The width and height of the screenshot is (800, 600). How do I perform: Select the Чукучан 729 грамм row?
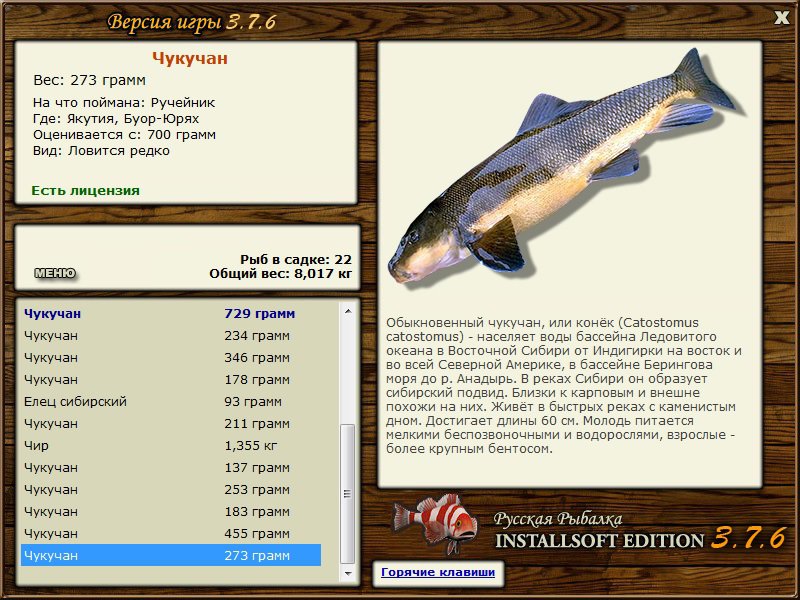pyautogui.click(x=171, y=313)
